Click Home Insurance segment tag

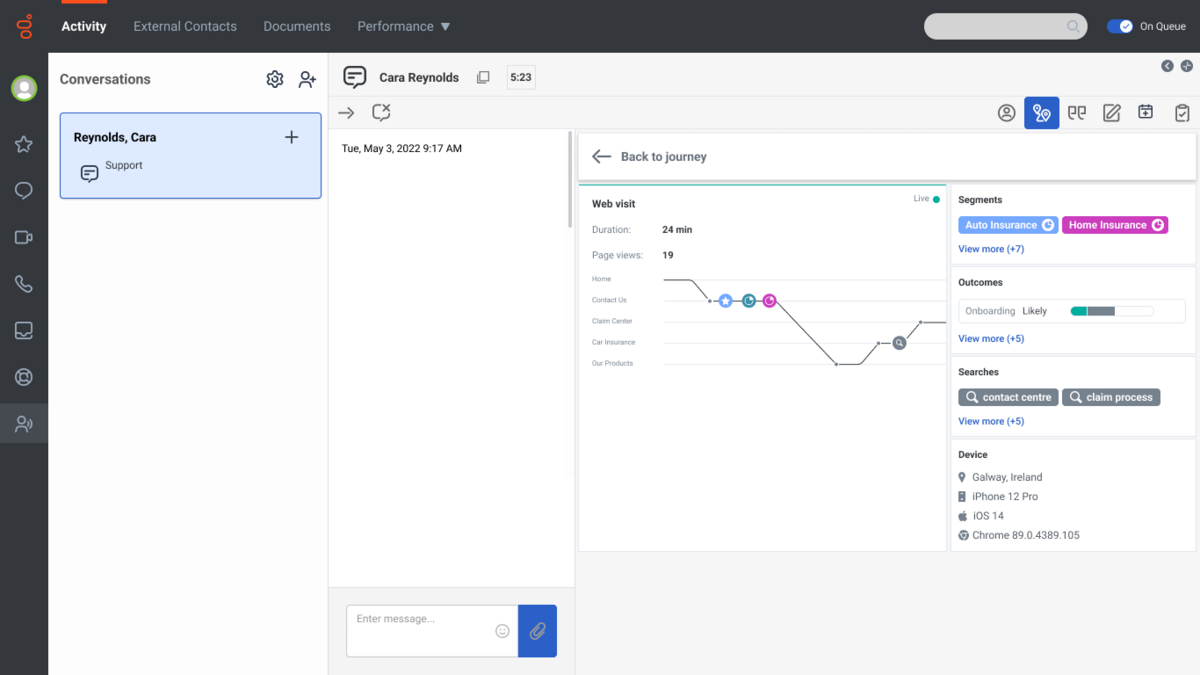1115,225
